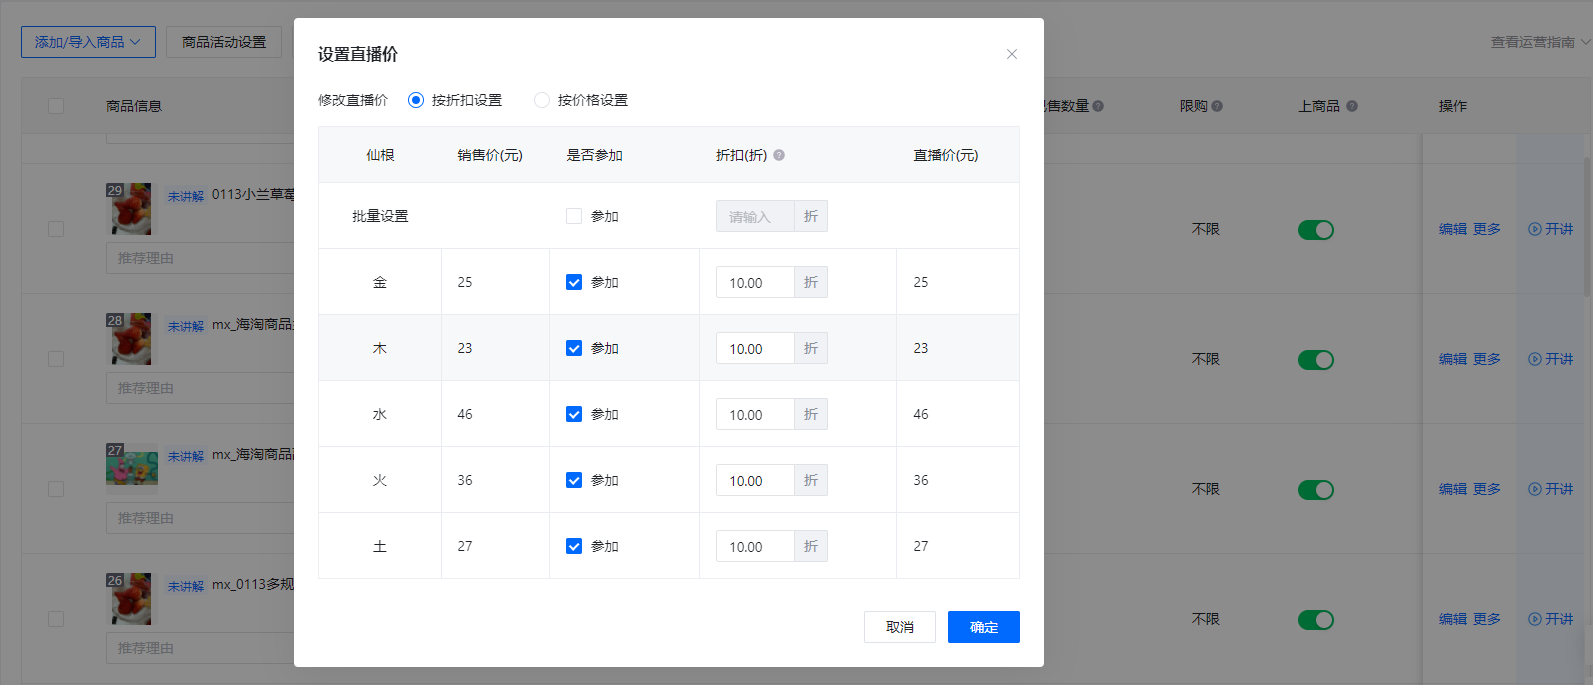
Task: Click 更多 link for item 28
Action: pyautogui.click(x=1487, y=359)
